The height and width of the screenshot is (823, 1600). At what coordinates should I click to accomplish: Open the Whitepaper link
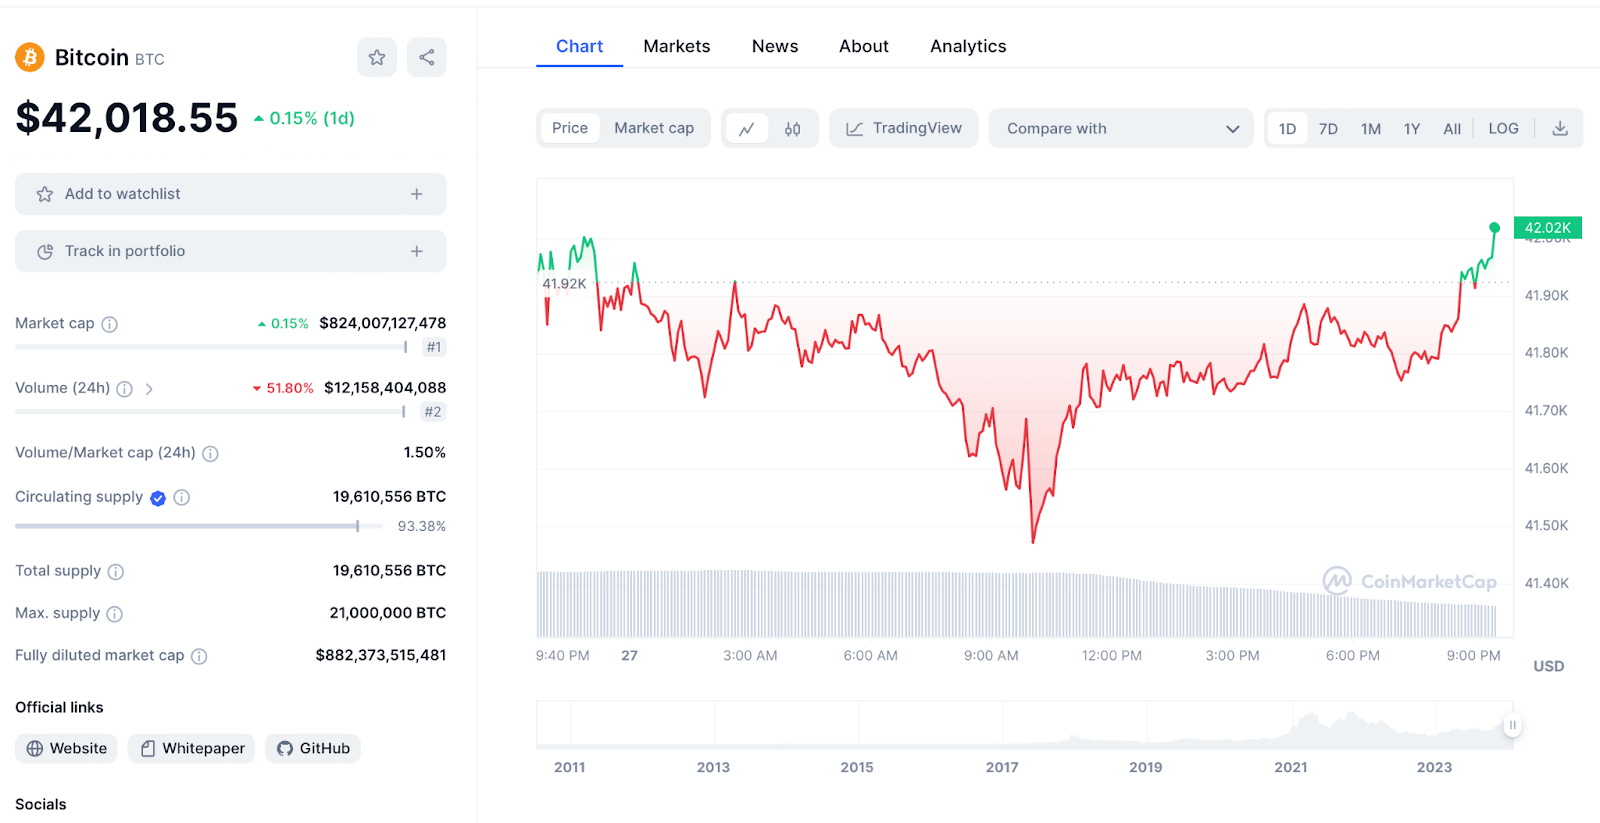click(x=191, y=748)
